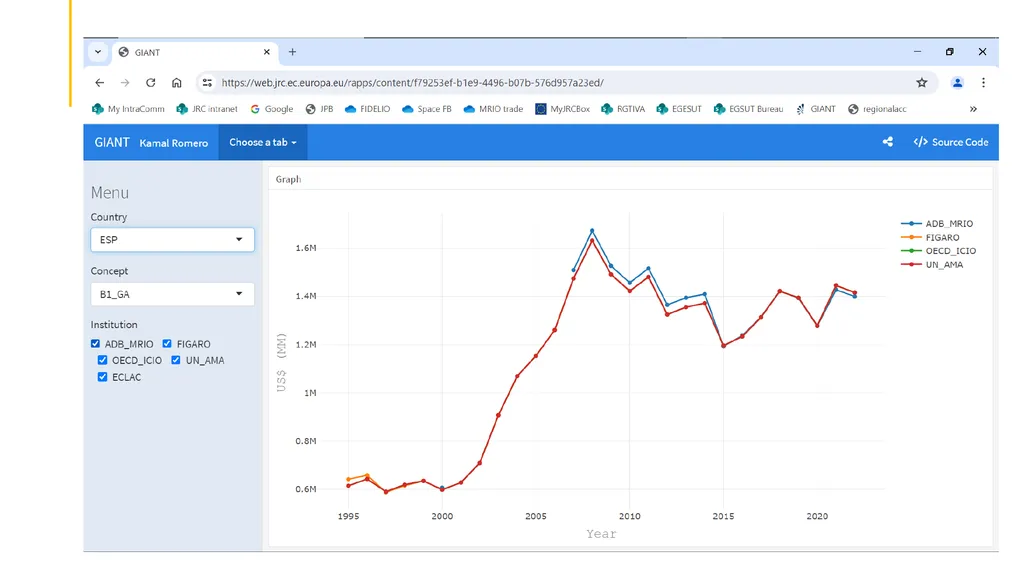Viewport: 1024px width, 575px height.
Task: Open MyJRCBox bookmark
Action: click(562, 109)
